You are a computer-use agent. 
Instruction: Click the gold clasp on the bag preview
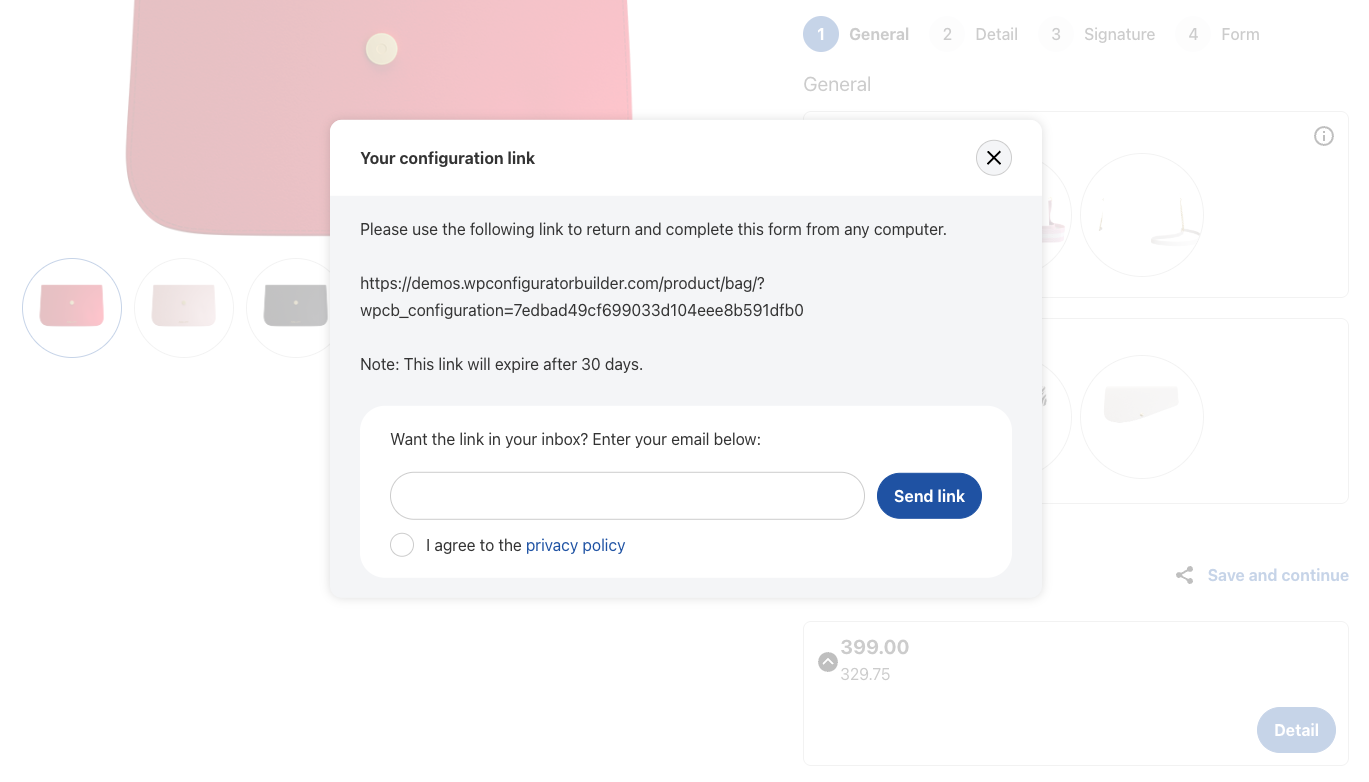click(381, 48)
